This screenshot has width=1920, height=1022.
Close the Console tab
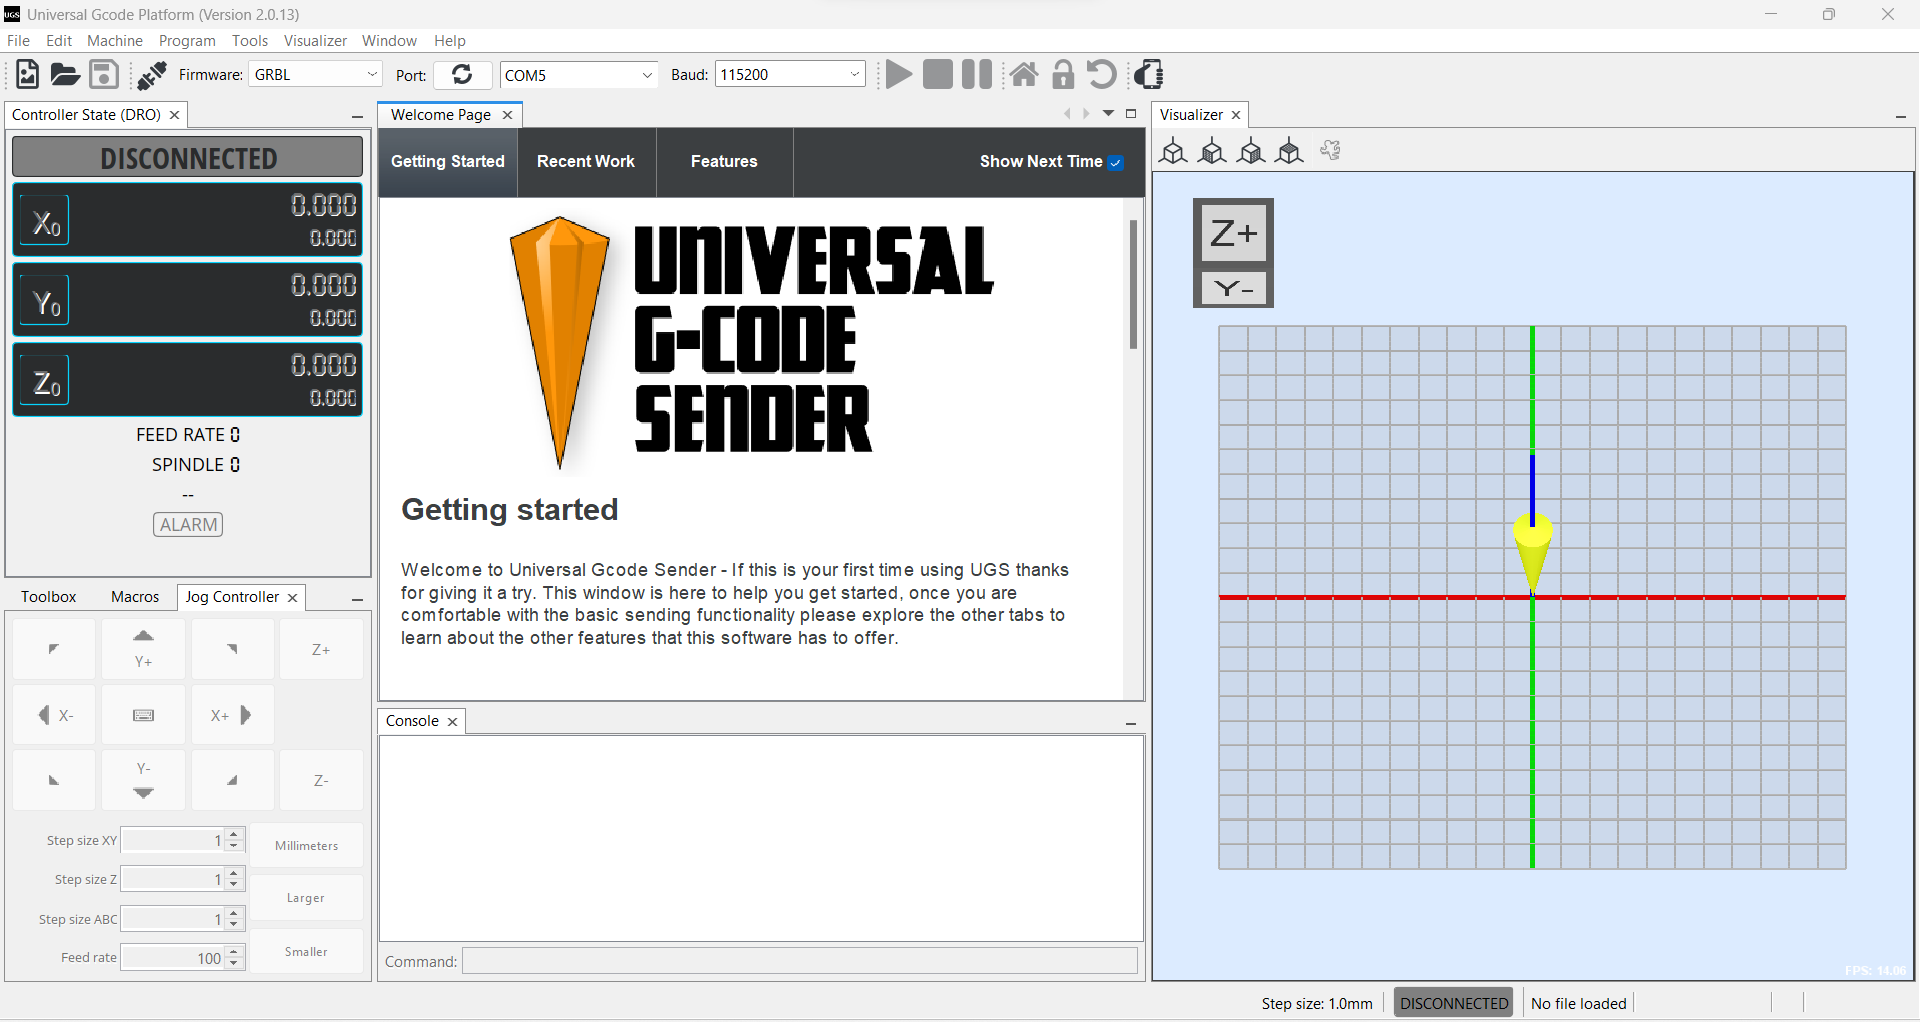click(452, 722)
